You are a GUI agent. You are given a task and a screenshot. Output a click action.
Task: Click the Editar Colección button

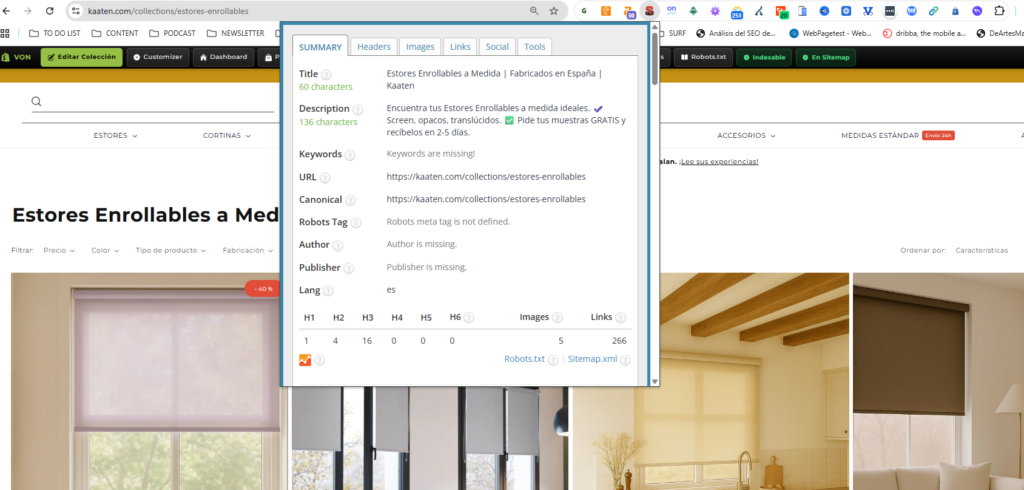click(x=81, y=57)
